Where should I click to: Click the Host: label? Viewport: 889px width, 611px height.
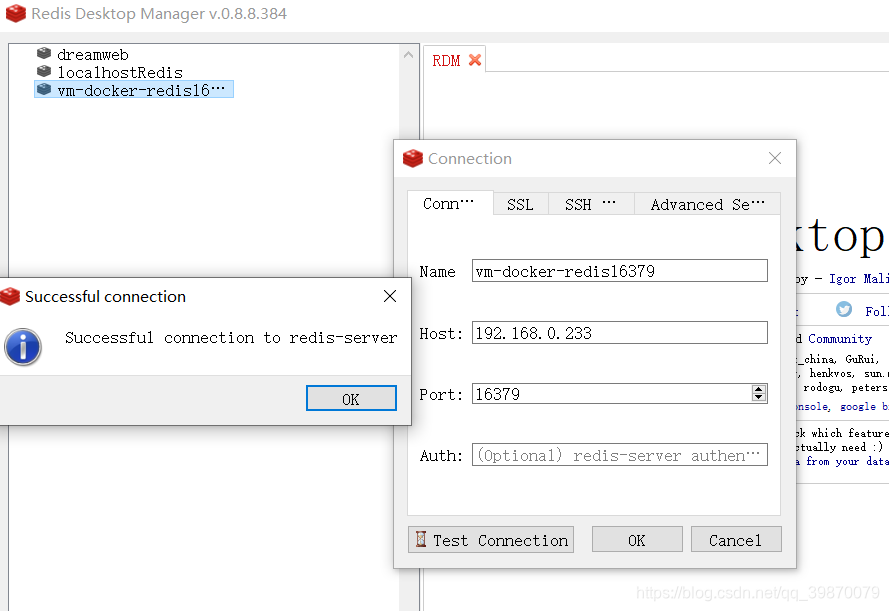pos(441,333)
